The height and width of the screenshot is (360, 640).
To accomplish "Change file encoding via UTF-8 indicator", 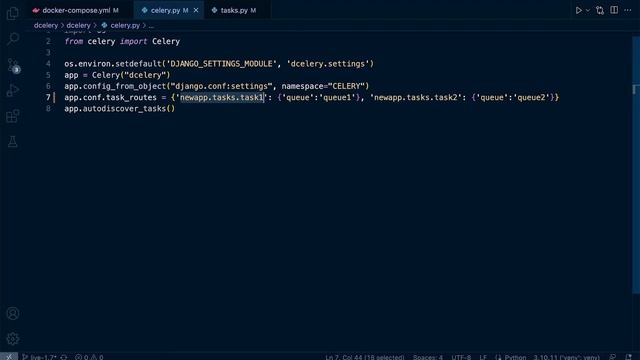I will [x=461, y=357].
